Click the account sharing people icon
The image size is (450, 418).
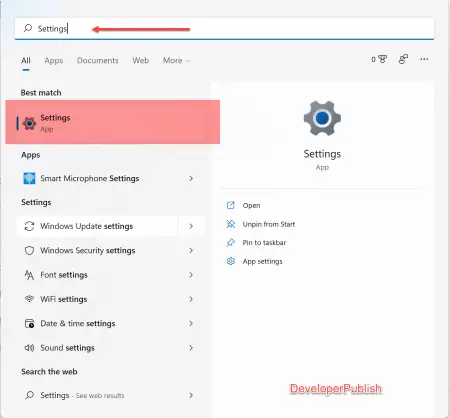[403, 59]
